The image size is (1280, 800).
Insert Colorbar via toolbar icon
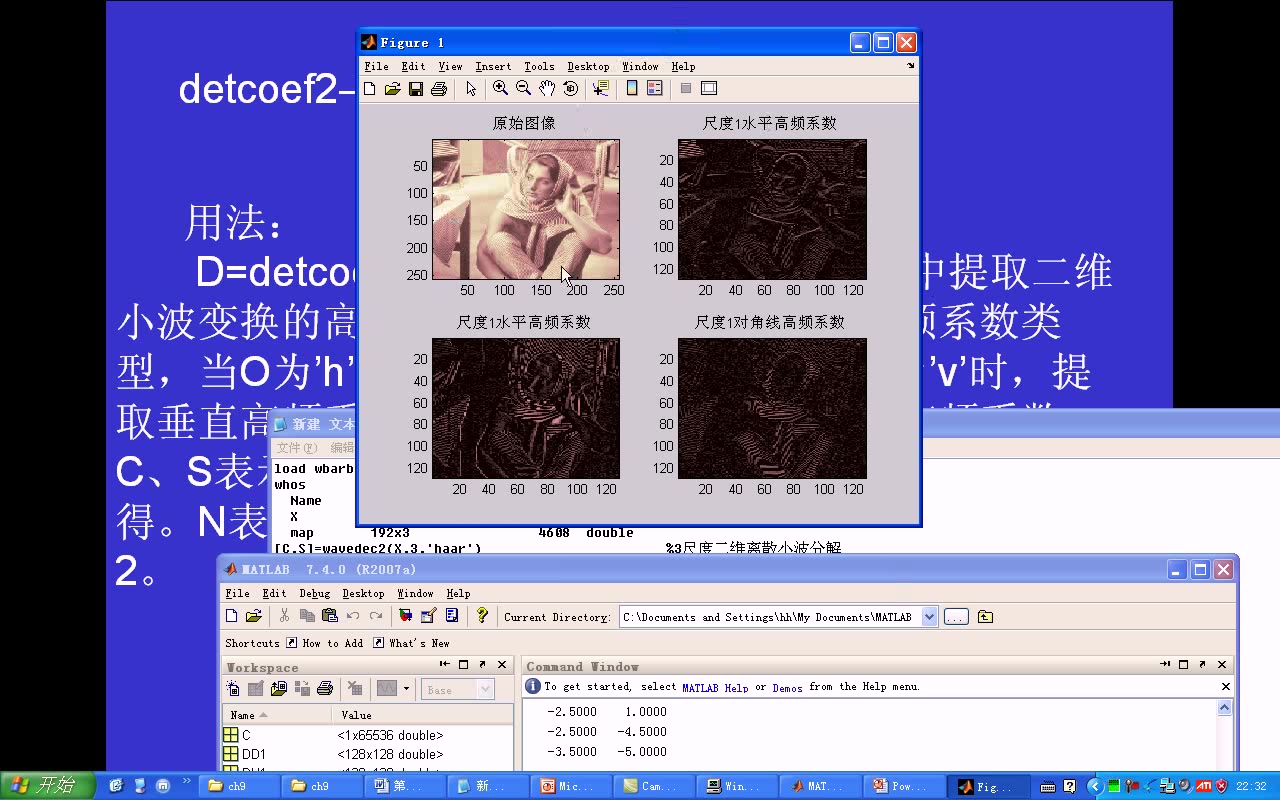coord(632,89)
